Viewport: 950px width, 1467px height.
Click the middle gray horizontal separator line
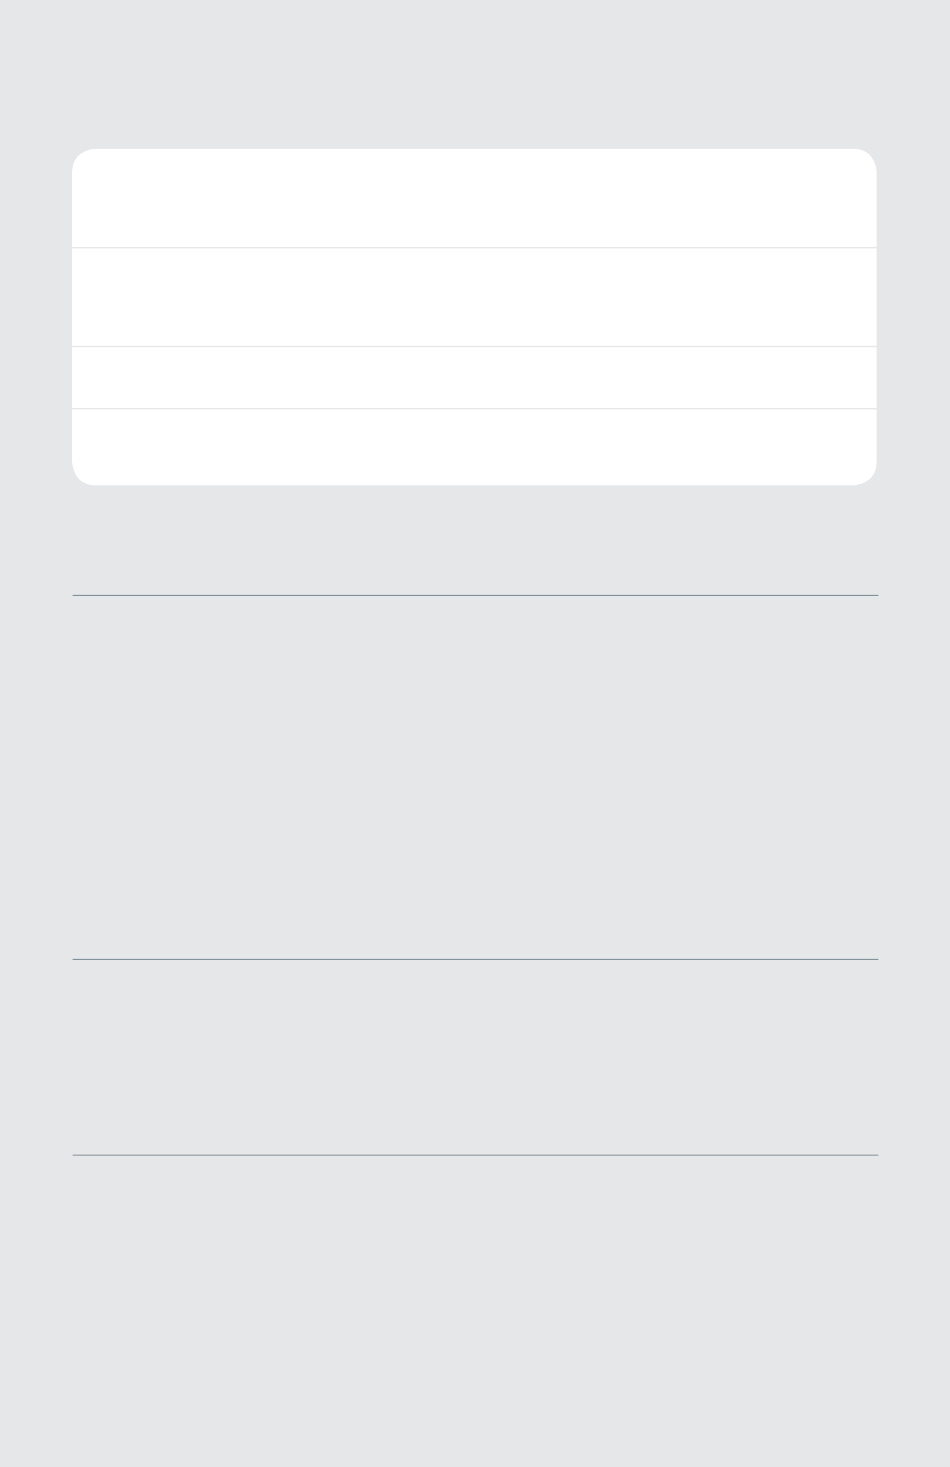(475, 959)
